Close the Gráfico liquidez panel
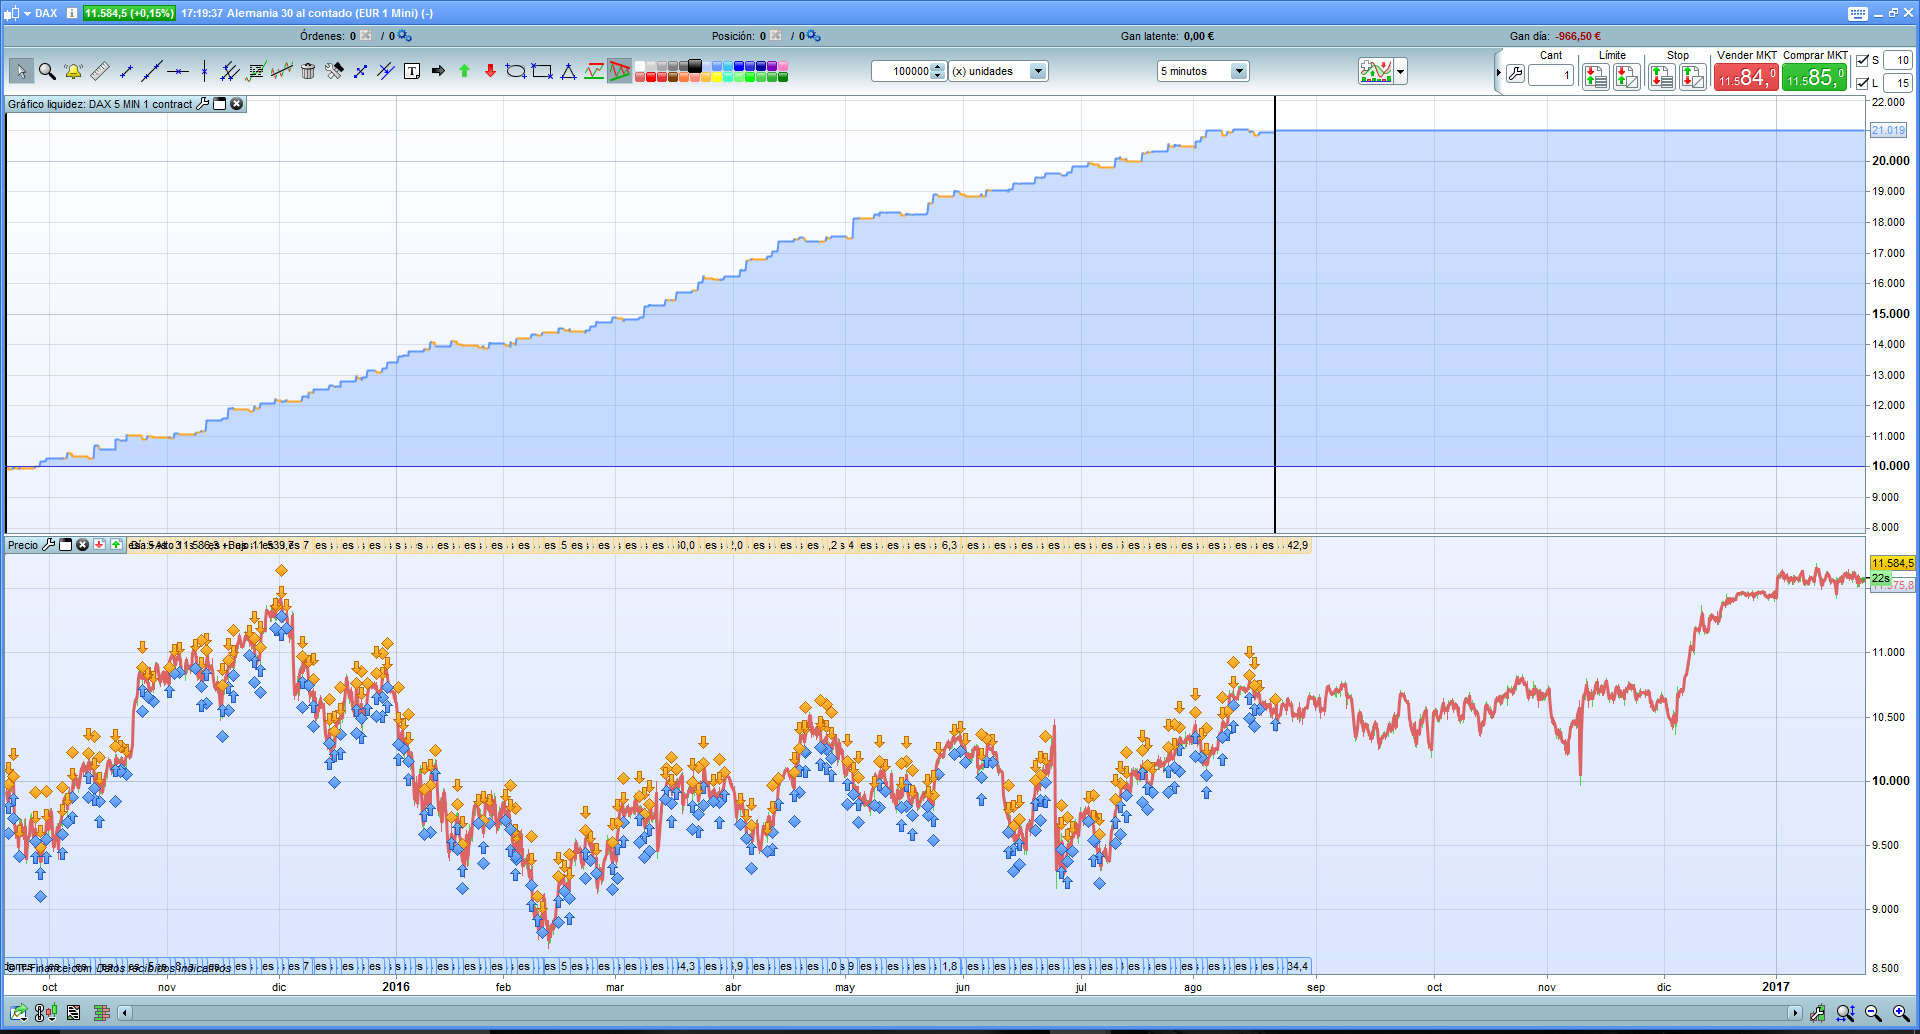This screenshot has height=1034, width=1920. pos(237,104)
